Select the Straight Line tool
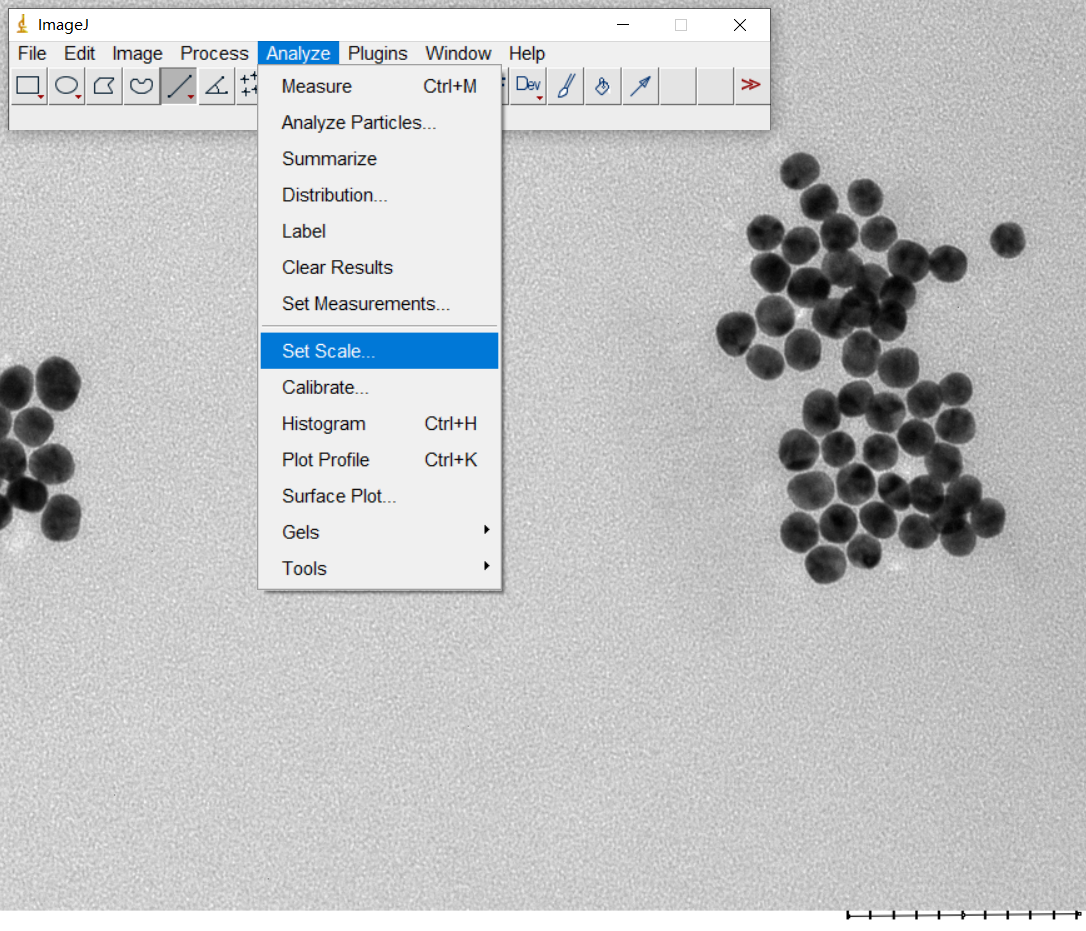Image resolution: width=1086 pixels, height=931 pixels. coord(179,87)
